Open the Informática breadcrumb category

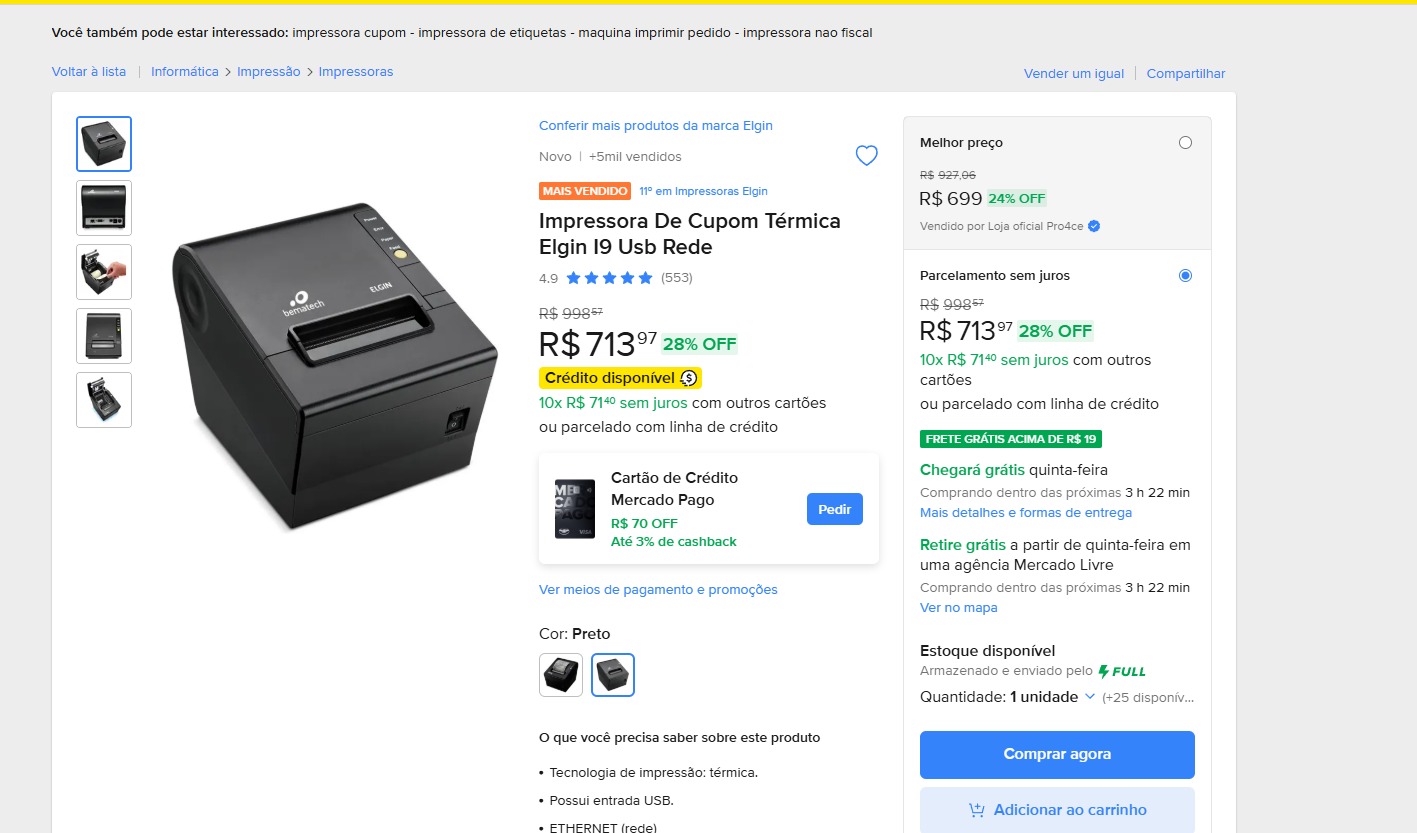pyautogui.click(x=185, y=72)
